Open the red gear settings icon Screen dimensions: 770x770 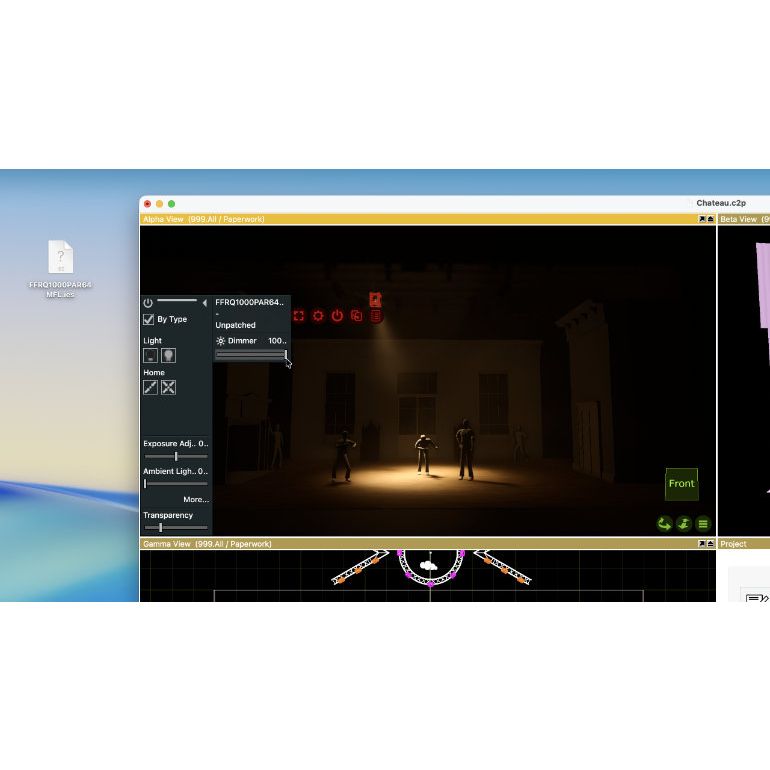tap(318, 316)
